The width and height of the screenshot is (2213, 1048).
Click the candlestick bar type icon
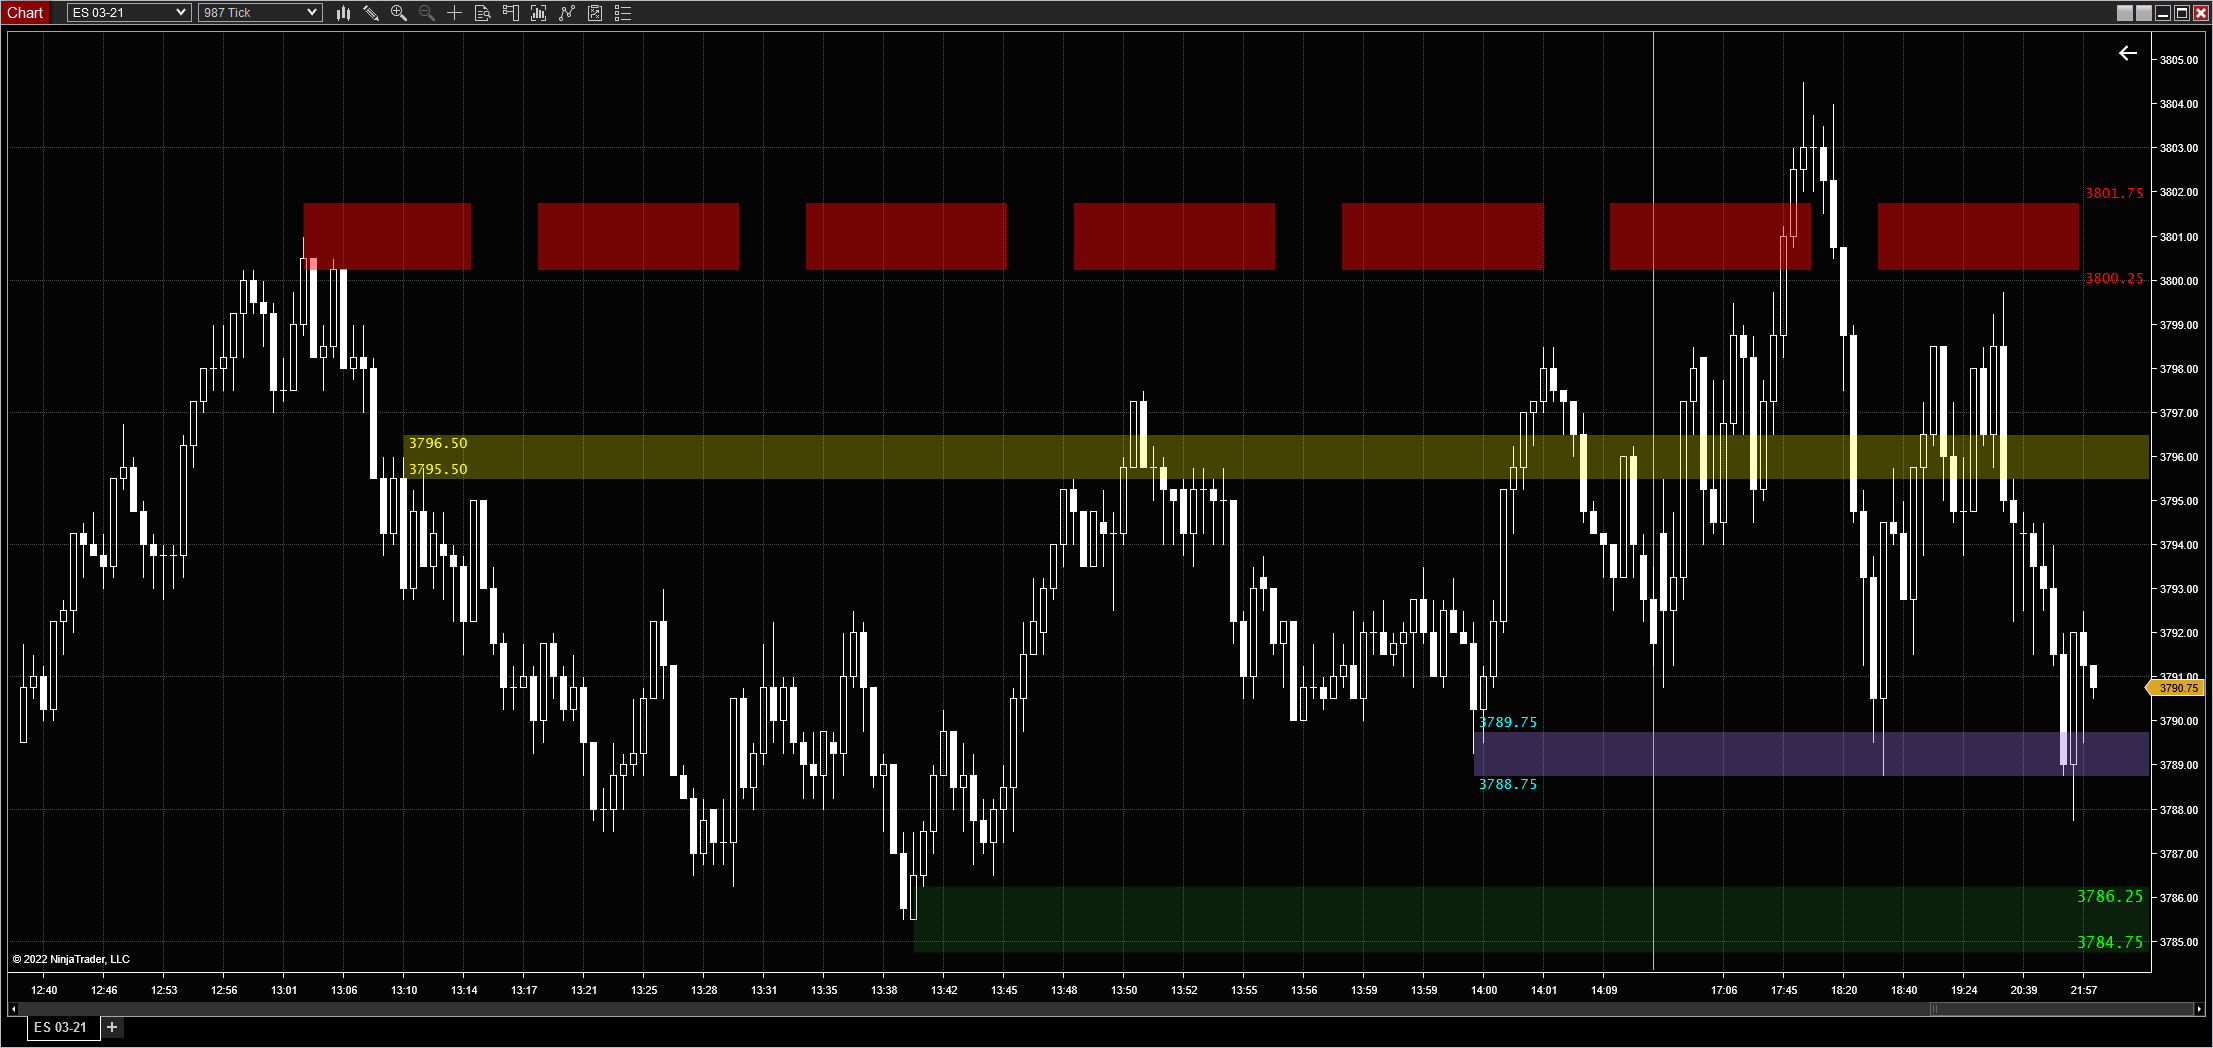pos(343,13)
